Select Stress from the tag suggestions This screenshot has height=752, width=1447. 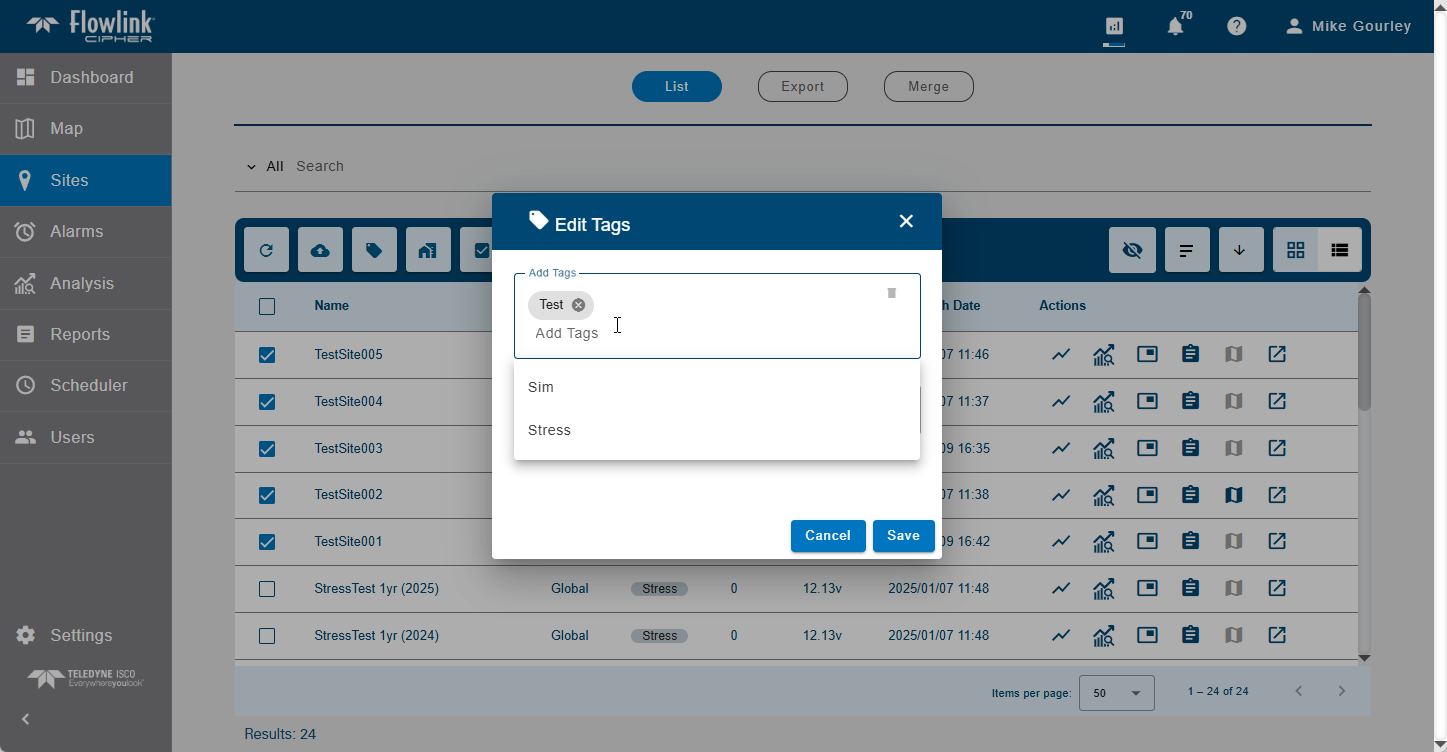(550, 430)
